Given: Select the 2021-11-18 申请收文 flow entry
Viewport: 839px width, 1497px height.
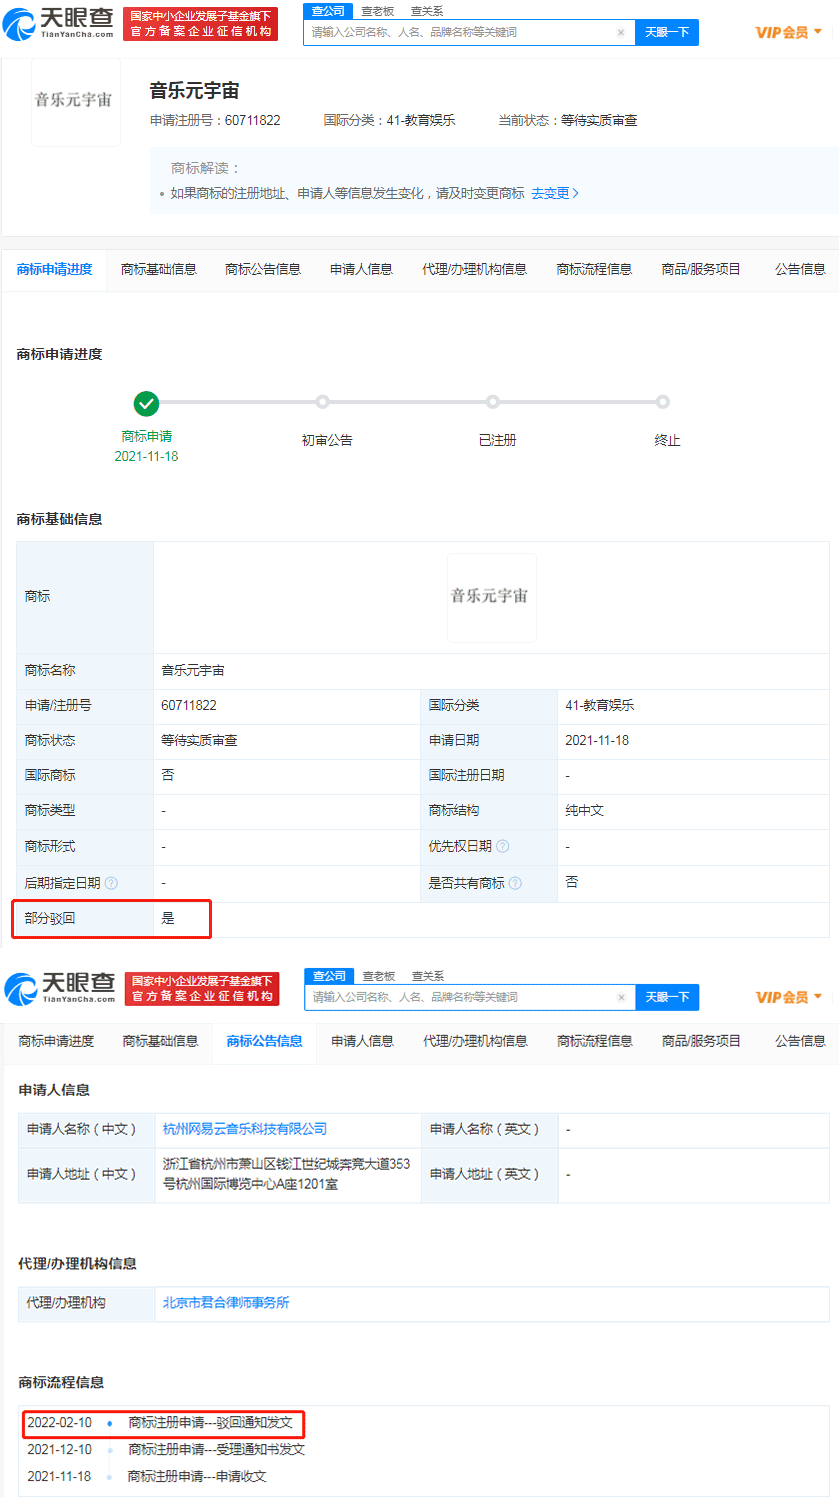Looking at the screenshot, I should coord(147,1476).
